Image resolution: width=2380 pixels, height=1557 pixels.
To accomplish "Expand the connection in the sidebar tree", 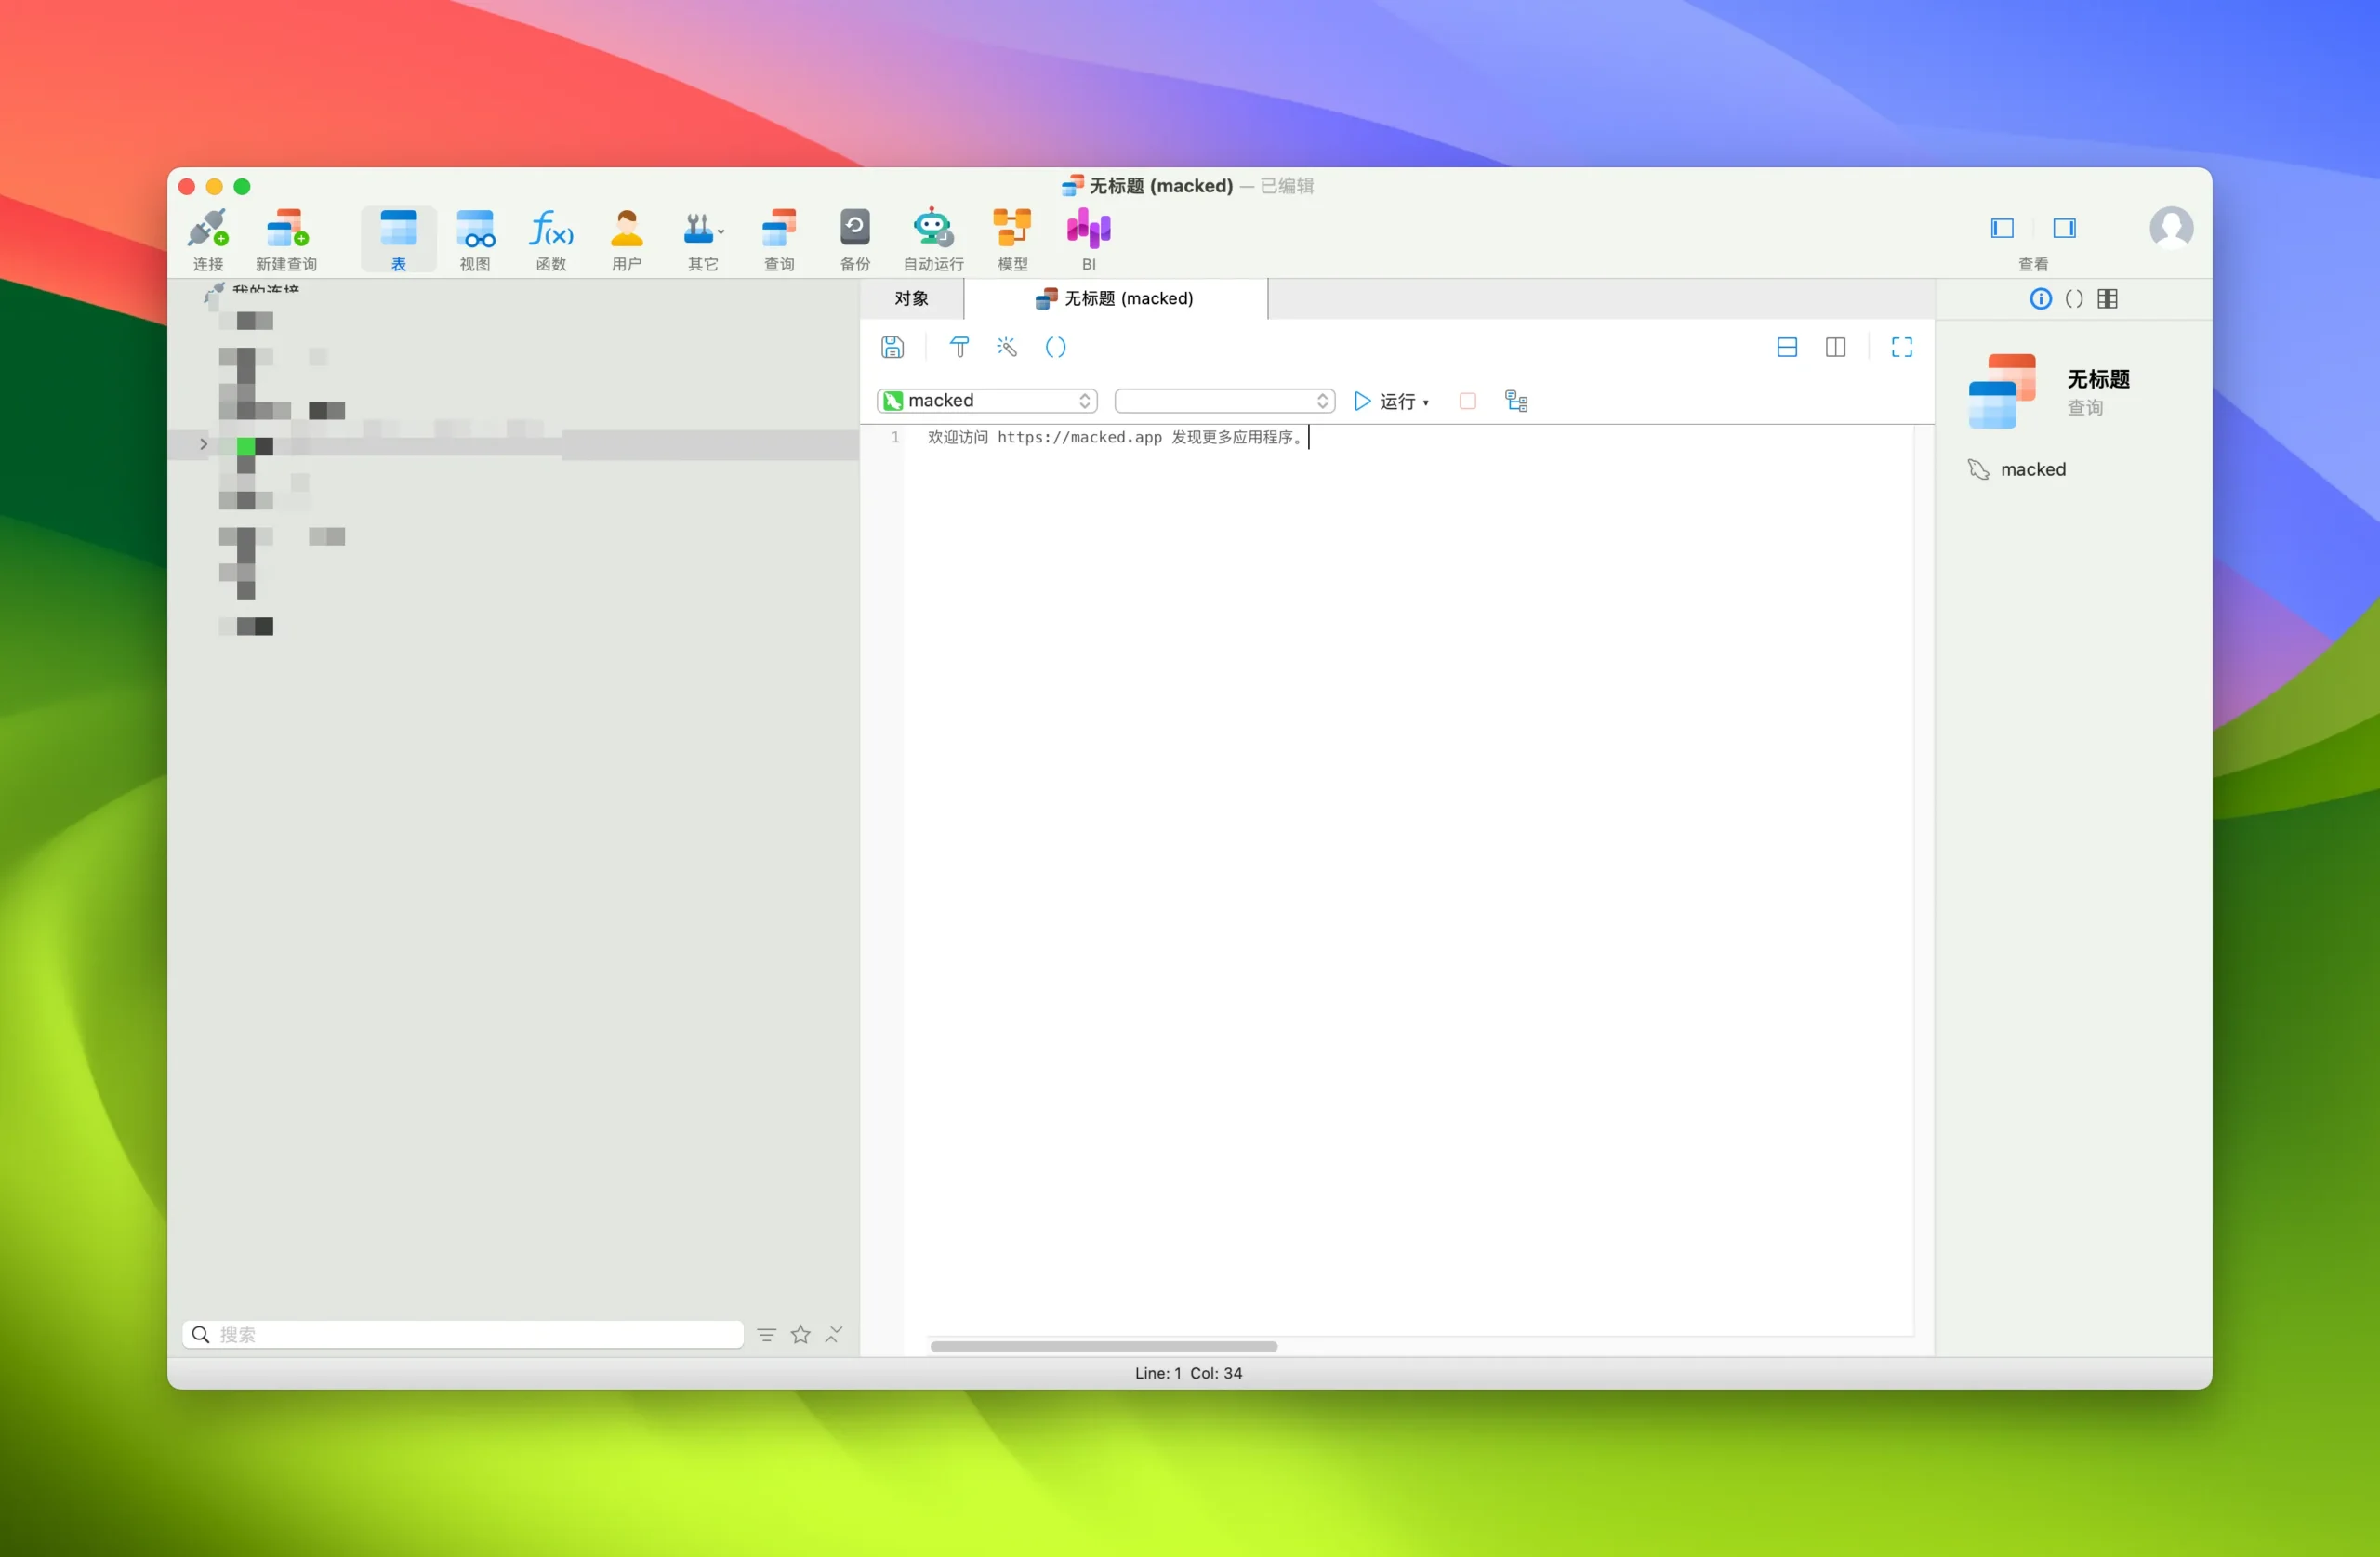I will (203, 444).
